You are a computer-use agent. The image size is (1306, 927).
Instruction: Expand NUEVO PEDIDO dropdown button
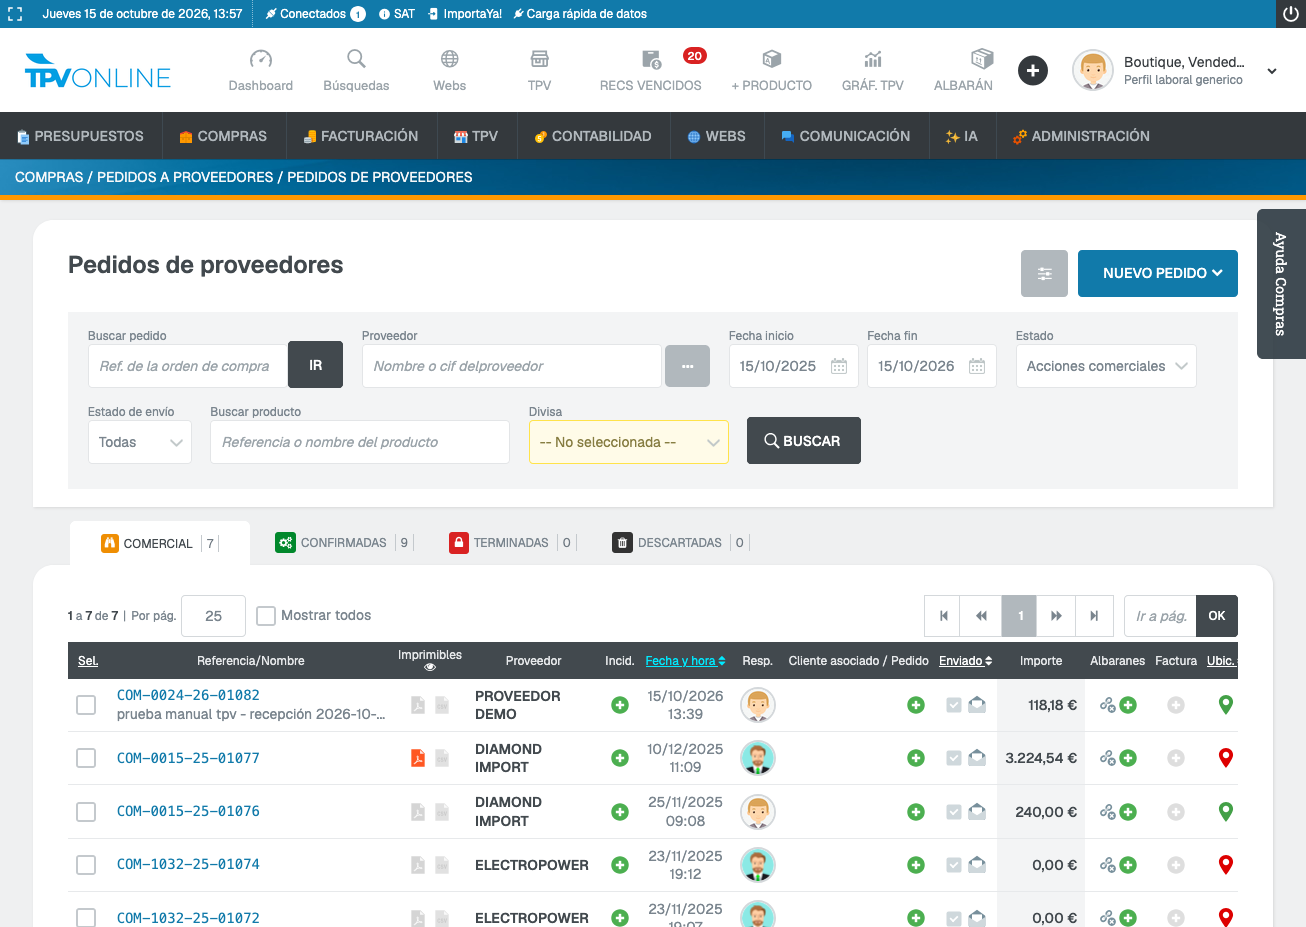(1158, 273)
